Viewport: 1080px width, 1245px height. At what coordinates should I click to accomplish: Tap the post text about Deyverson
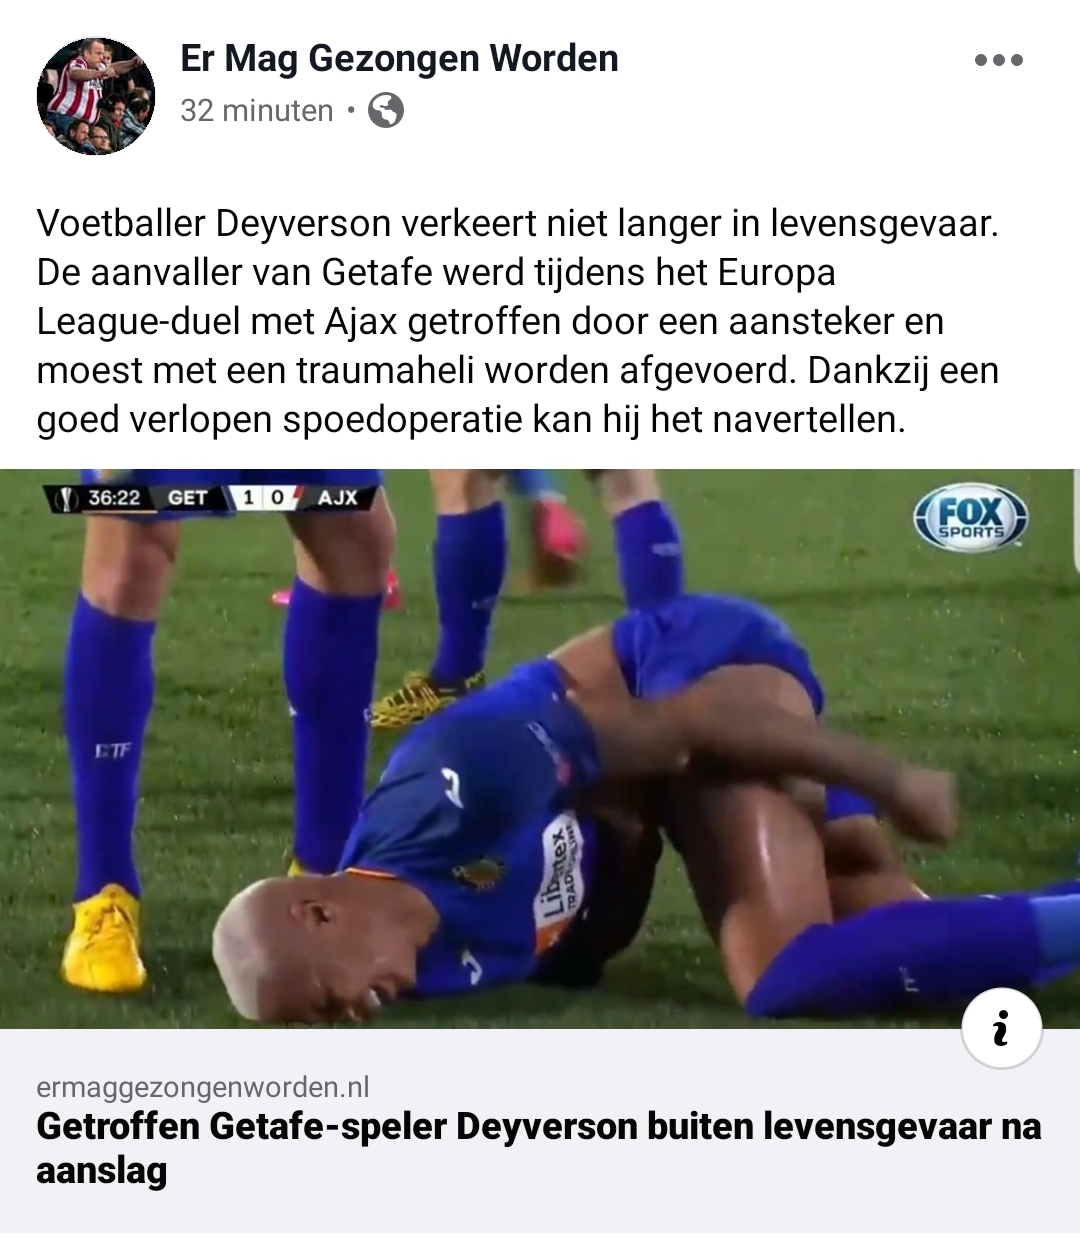point(518,321)
